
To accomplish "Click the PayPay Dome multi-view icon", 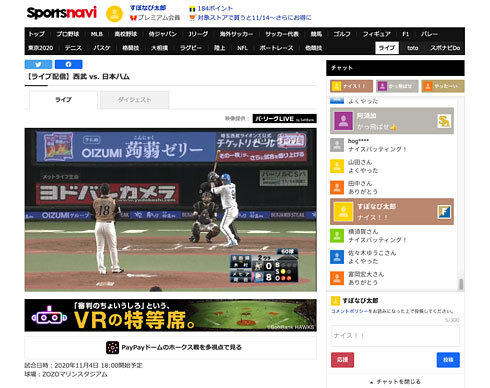I will (112, 347).
